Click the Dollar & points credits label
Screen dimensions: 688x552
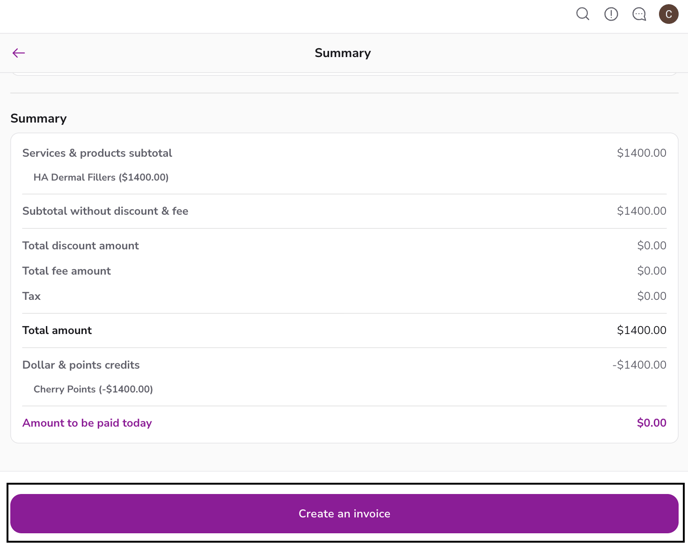[81, 365]
